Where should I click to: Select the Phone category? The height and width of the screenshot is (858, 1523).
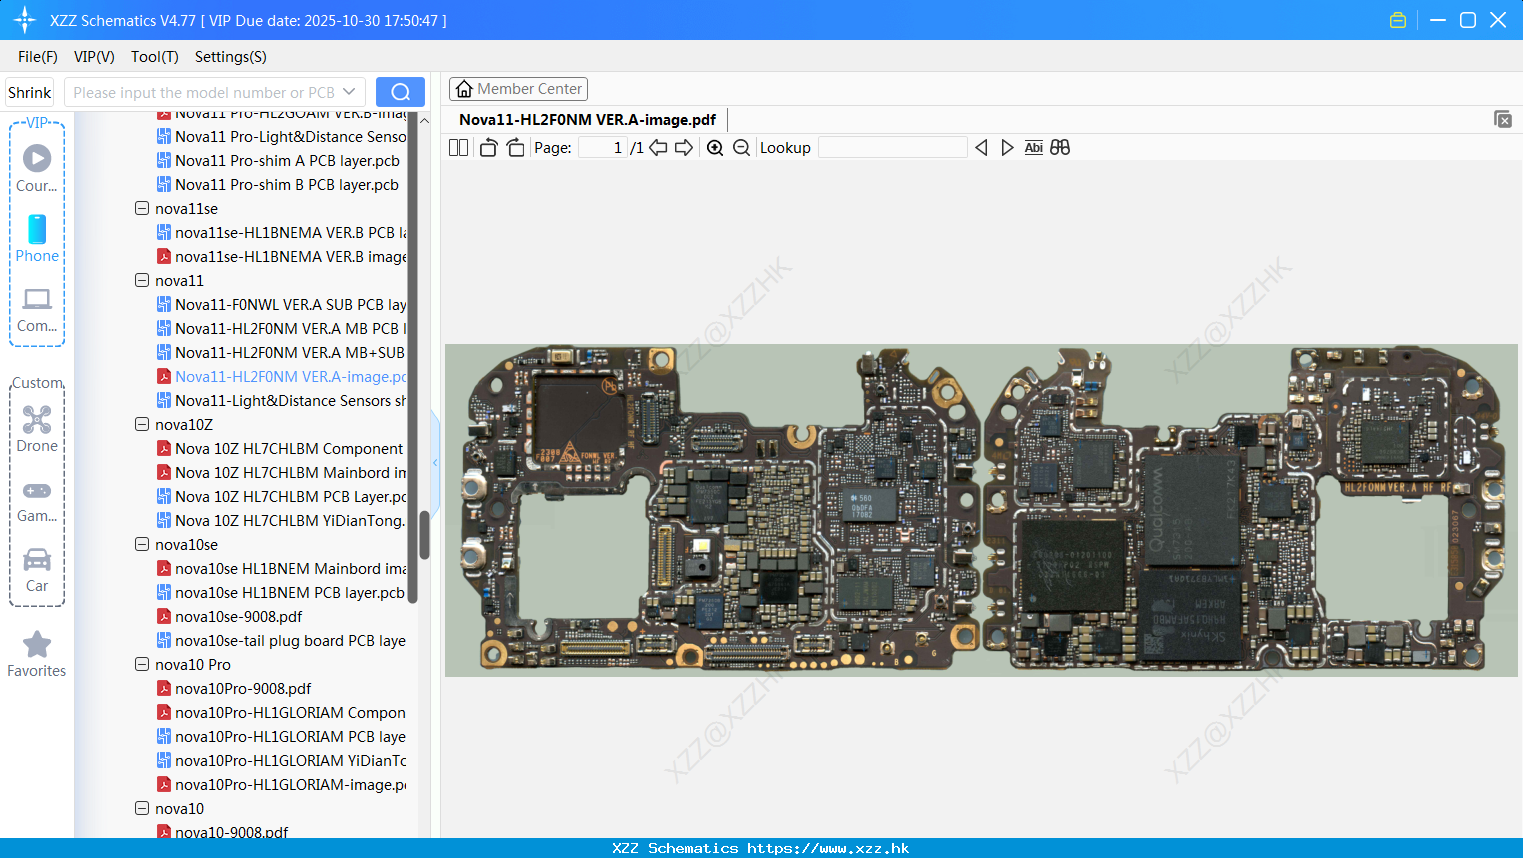[37, 239]
